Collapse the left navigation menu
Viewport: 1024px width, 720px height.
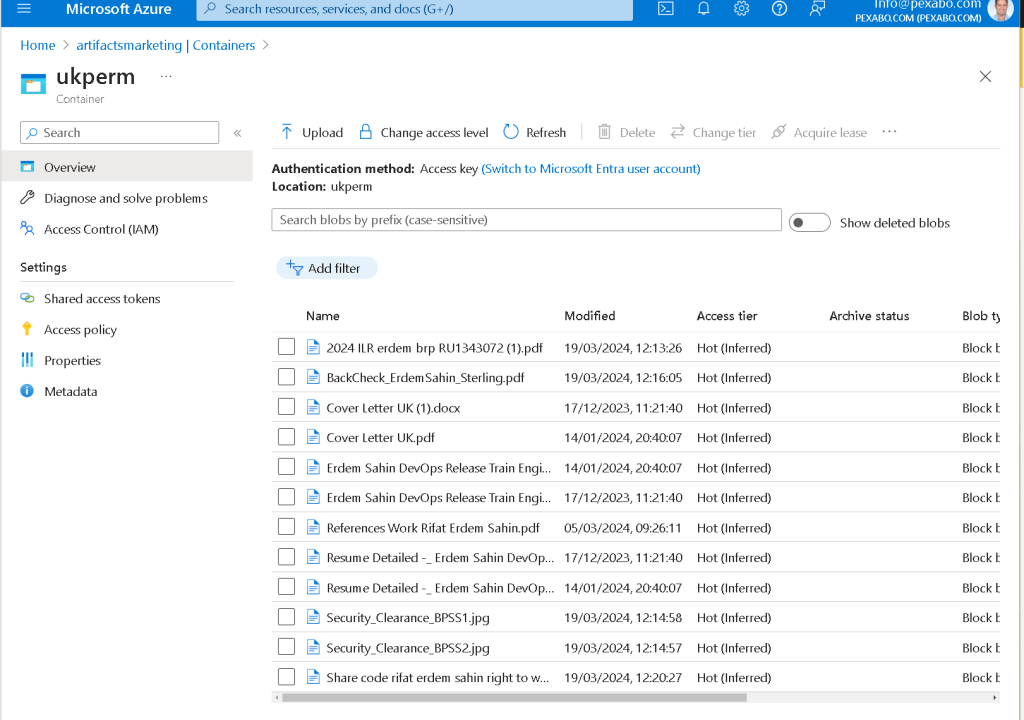tap(238, 133)
